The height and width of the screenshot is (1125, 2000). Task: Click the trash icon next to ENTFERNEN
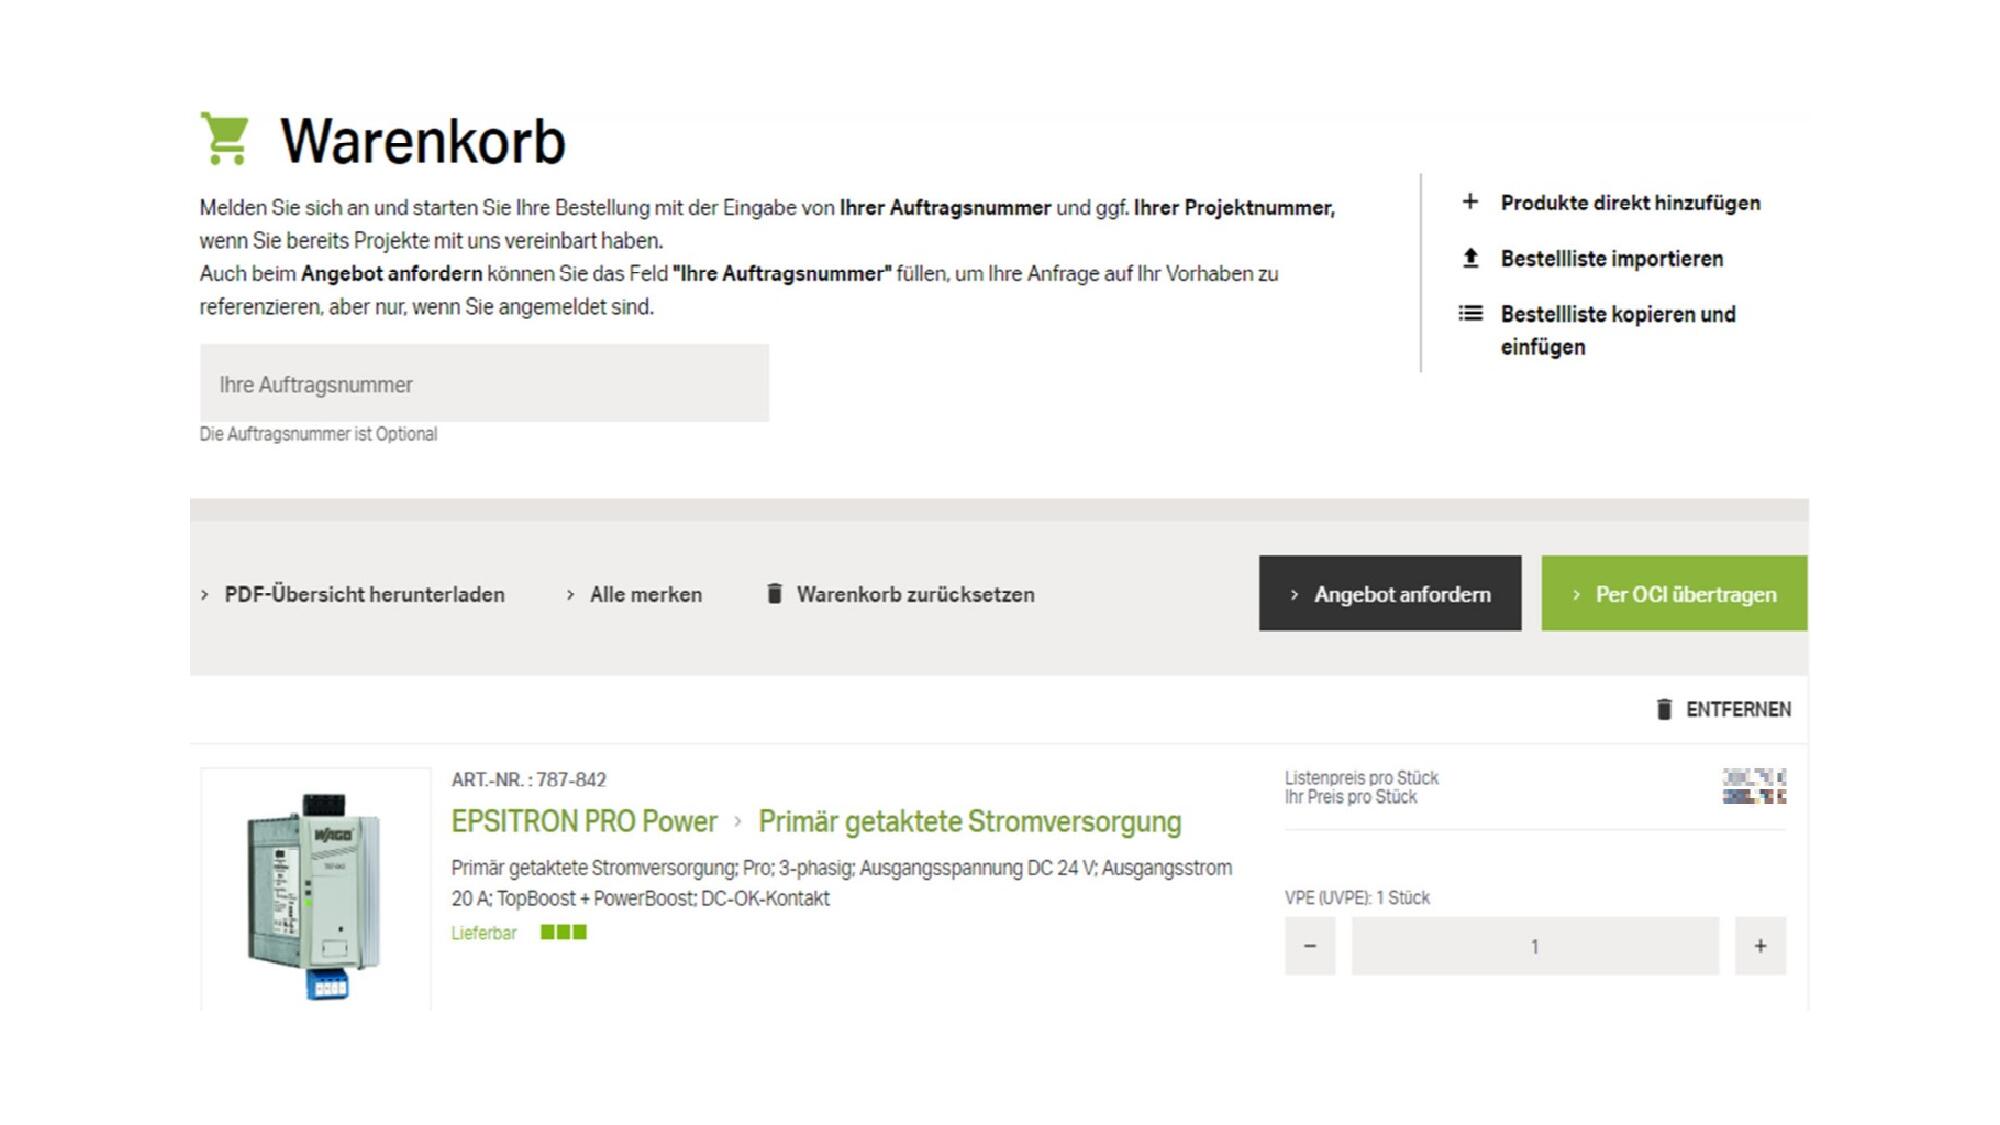click(x=1664, y=709)
